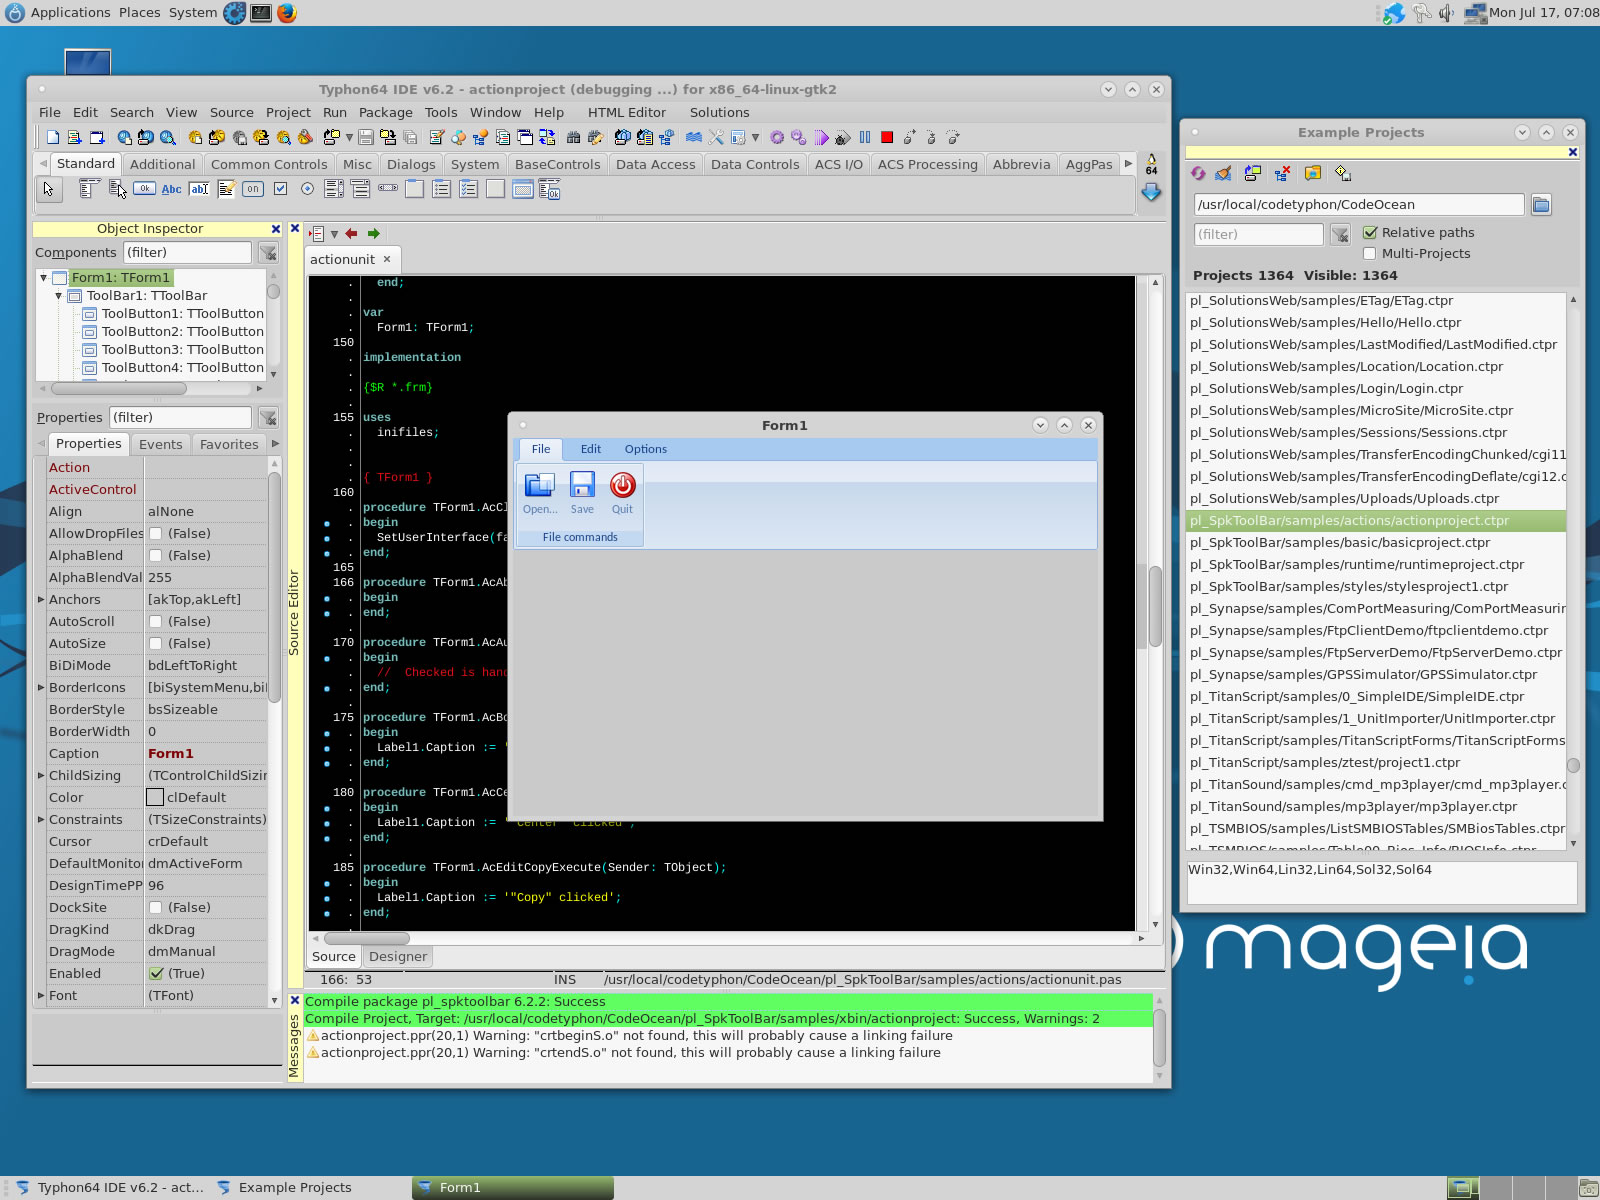Click the Save disk icon in Form1
Image resolution: width=1600 pixels, height=1200 pixels.
pos(582,485)
